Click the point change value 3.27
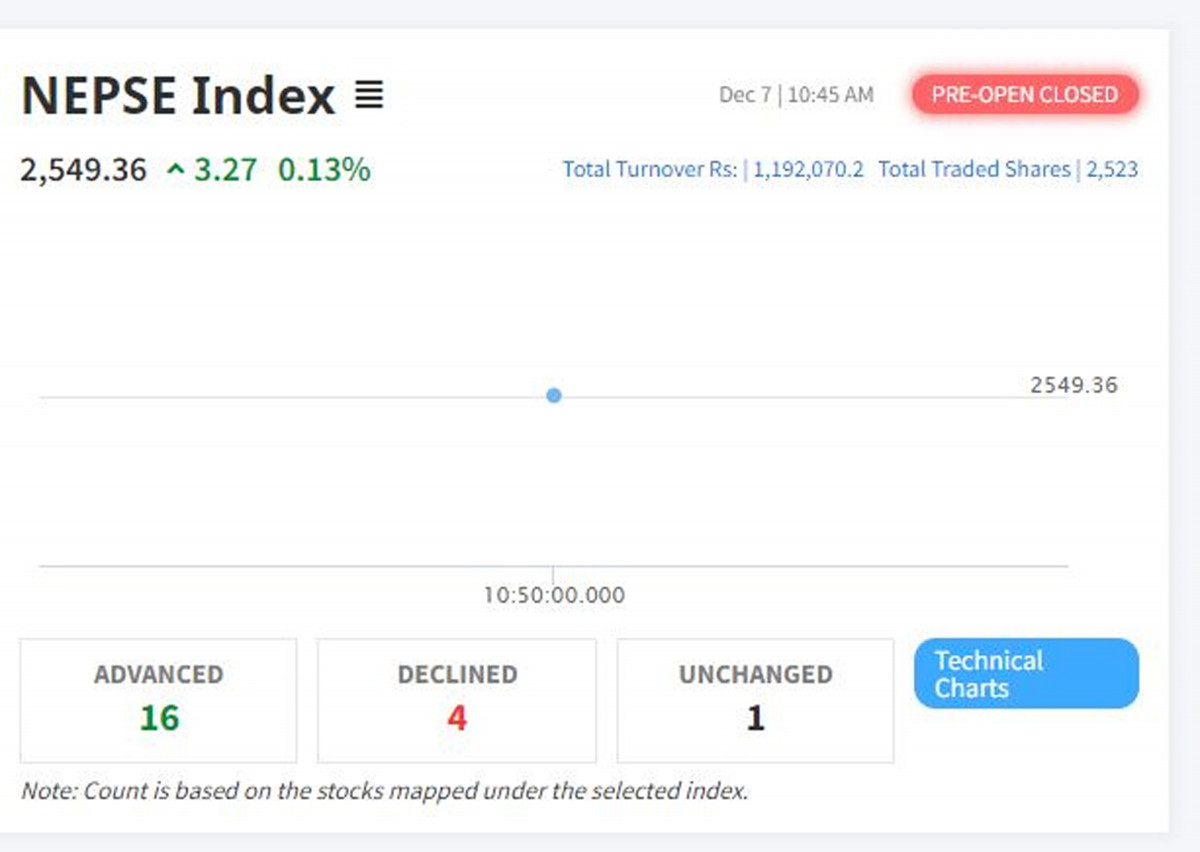The image size is (1200, 852). click(x=225, y=170)
